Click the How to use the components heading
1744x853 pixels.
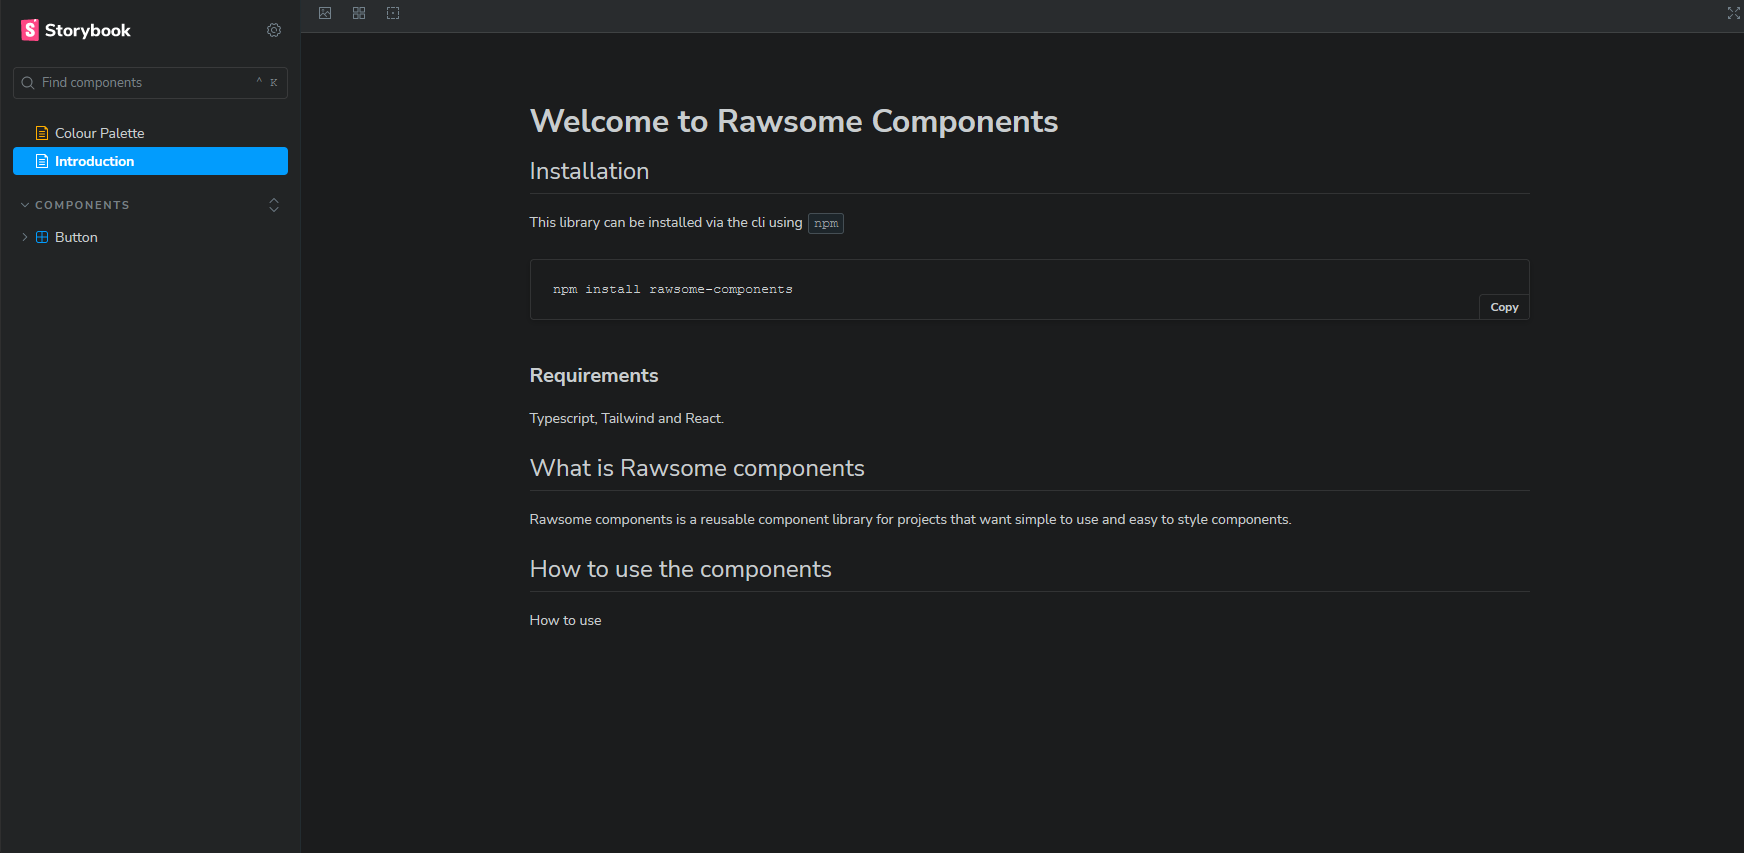coord(680,569)
